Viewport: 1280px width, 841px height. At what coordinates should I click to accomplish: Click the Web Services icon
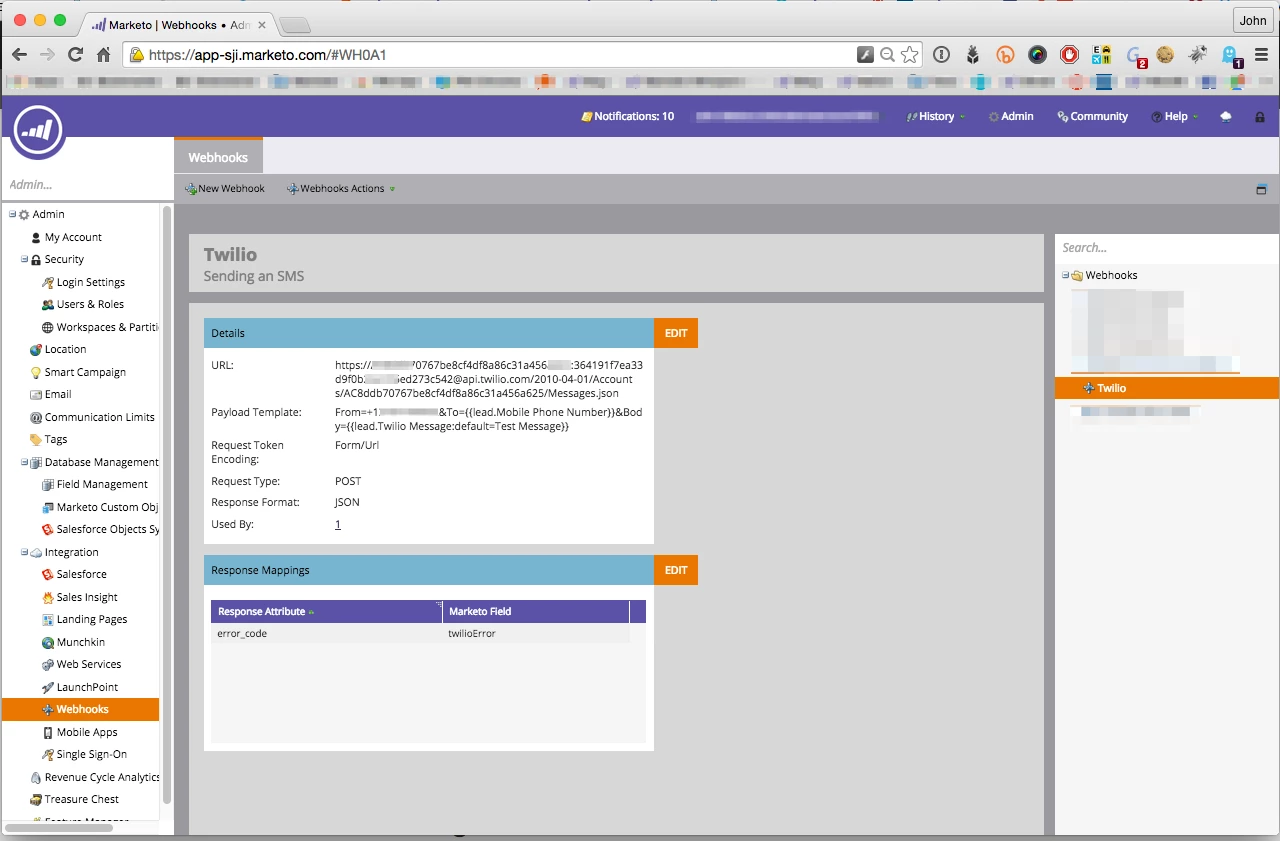click(48, 664)
